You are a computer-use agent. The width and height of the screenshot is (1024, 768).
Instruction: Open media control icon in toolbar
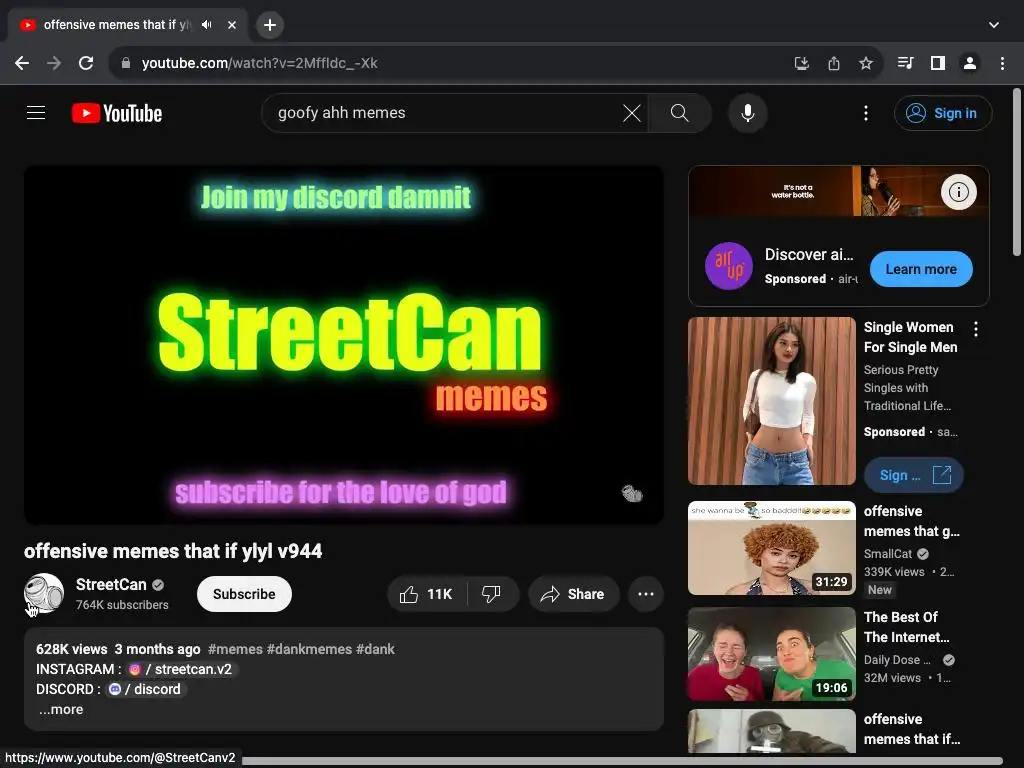coord(906,63)
